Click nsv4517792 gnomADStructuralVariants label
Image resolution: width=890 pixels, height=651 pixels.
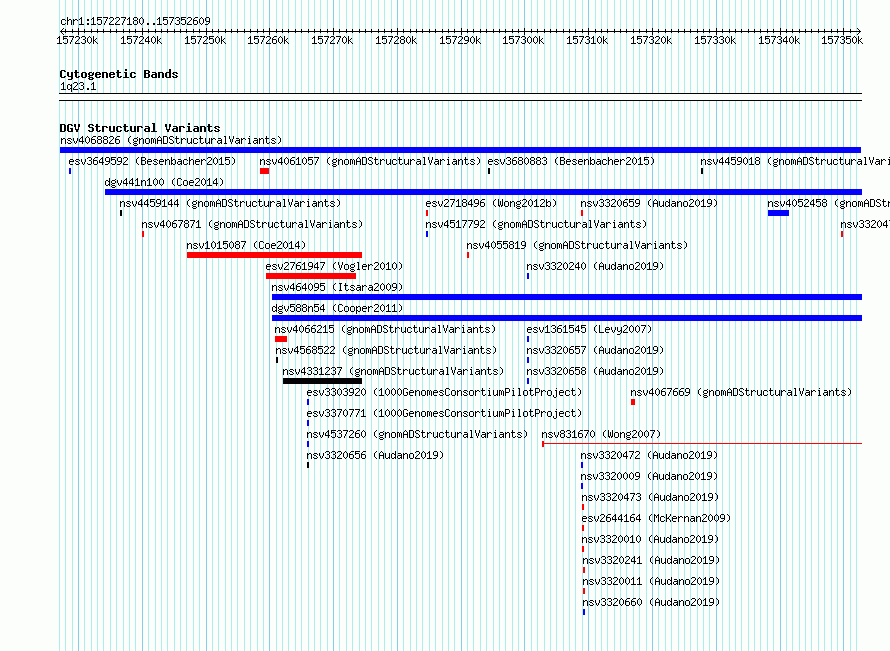coord(536,224)
